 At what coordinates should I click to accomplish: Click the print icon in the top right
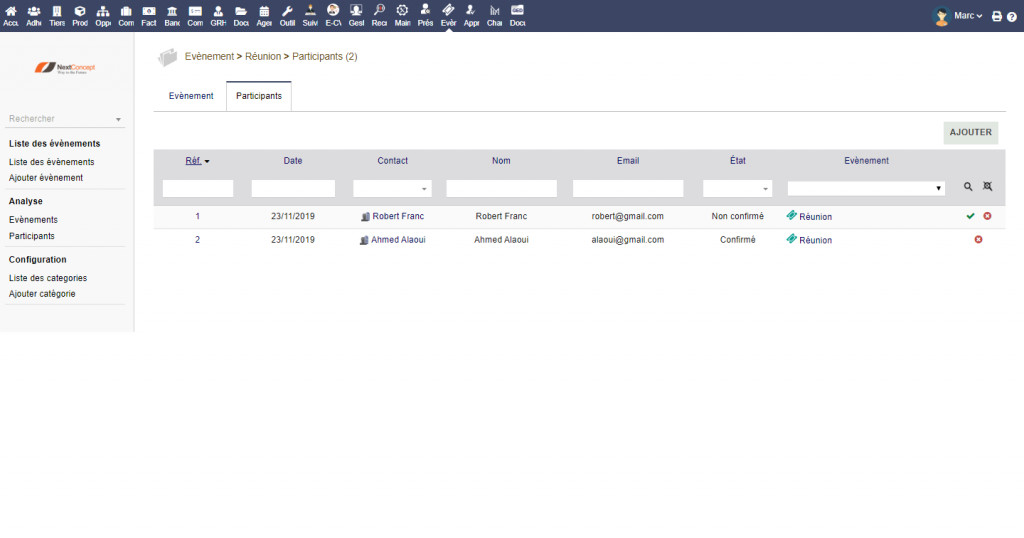(x=996, y=17)
